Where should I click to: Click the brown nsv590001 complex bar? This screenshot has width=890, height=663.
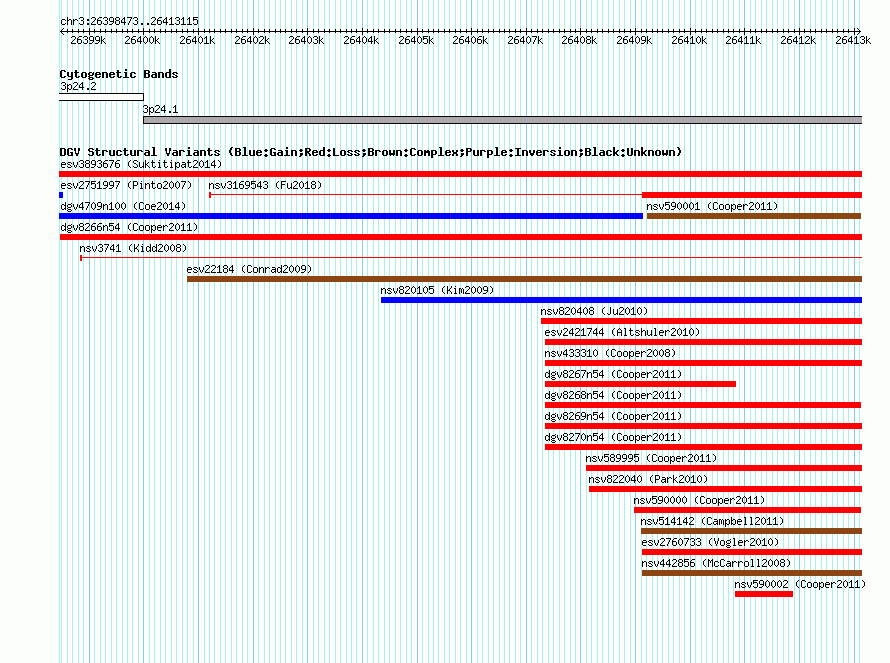coord(754,216)
